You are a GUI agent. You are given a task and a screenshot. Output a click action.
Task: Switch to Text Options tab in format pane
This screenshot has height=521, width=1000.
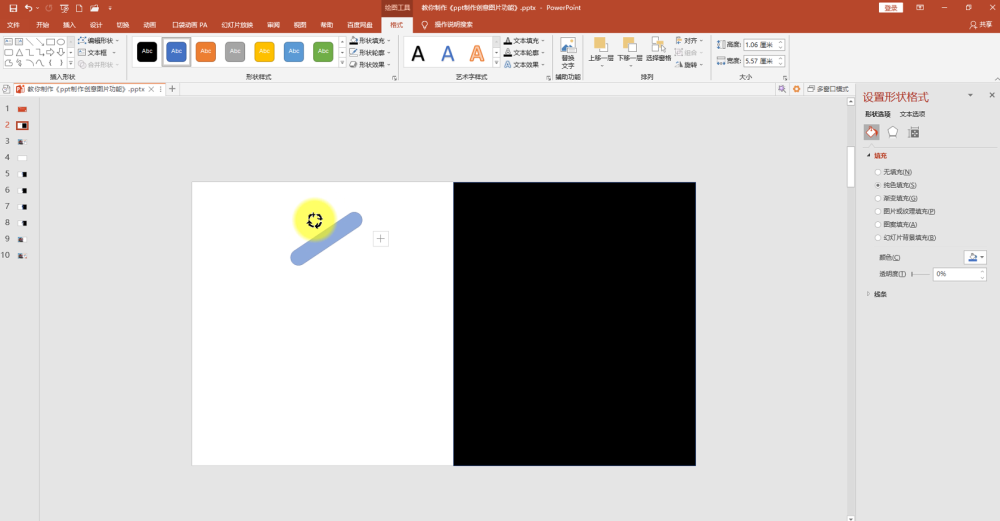tap(912, 114)
